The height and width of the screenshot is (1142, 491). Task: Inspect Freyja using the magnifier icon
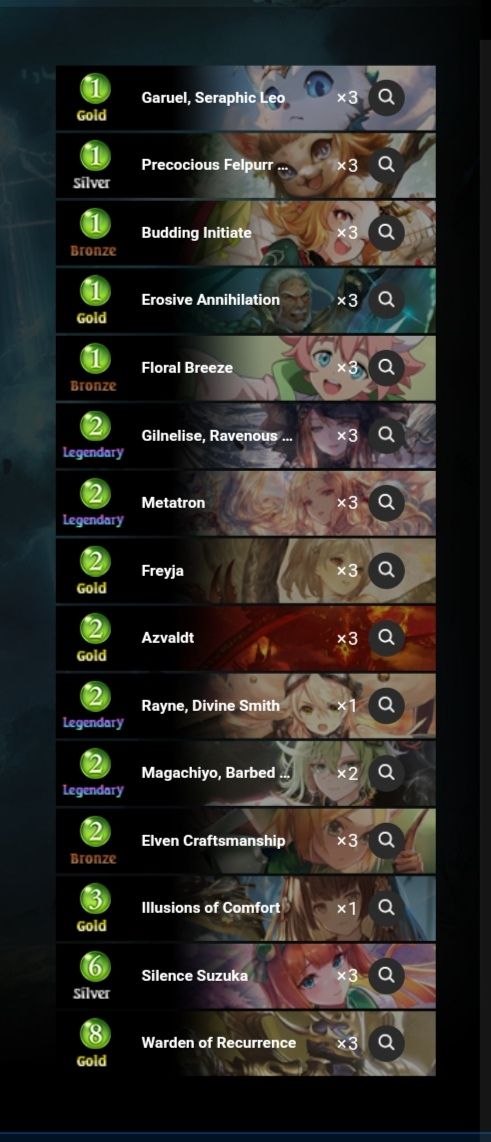point(386,570)
